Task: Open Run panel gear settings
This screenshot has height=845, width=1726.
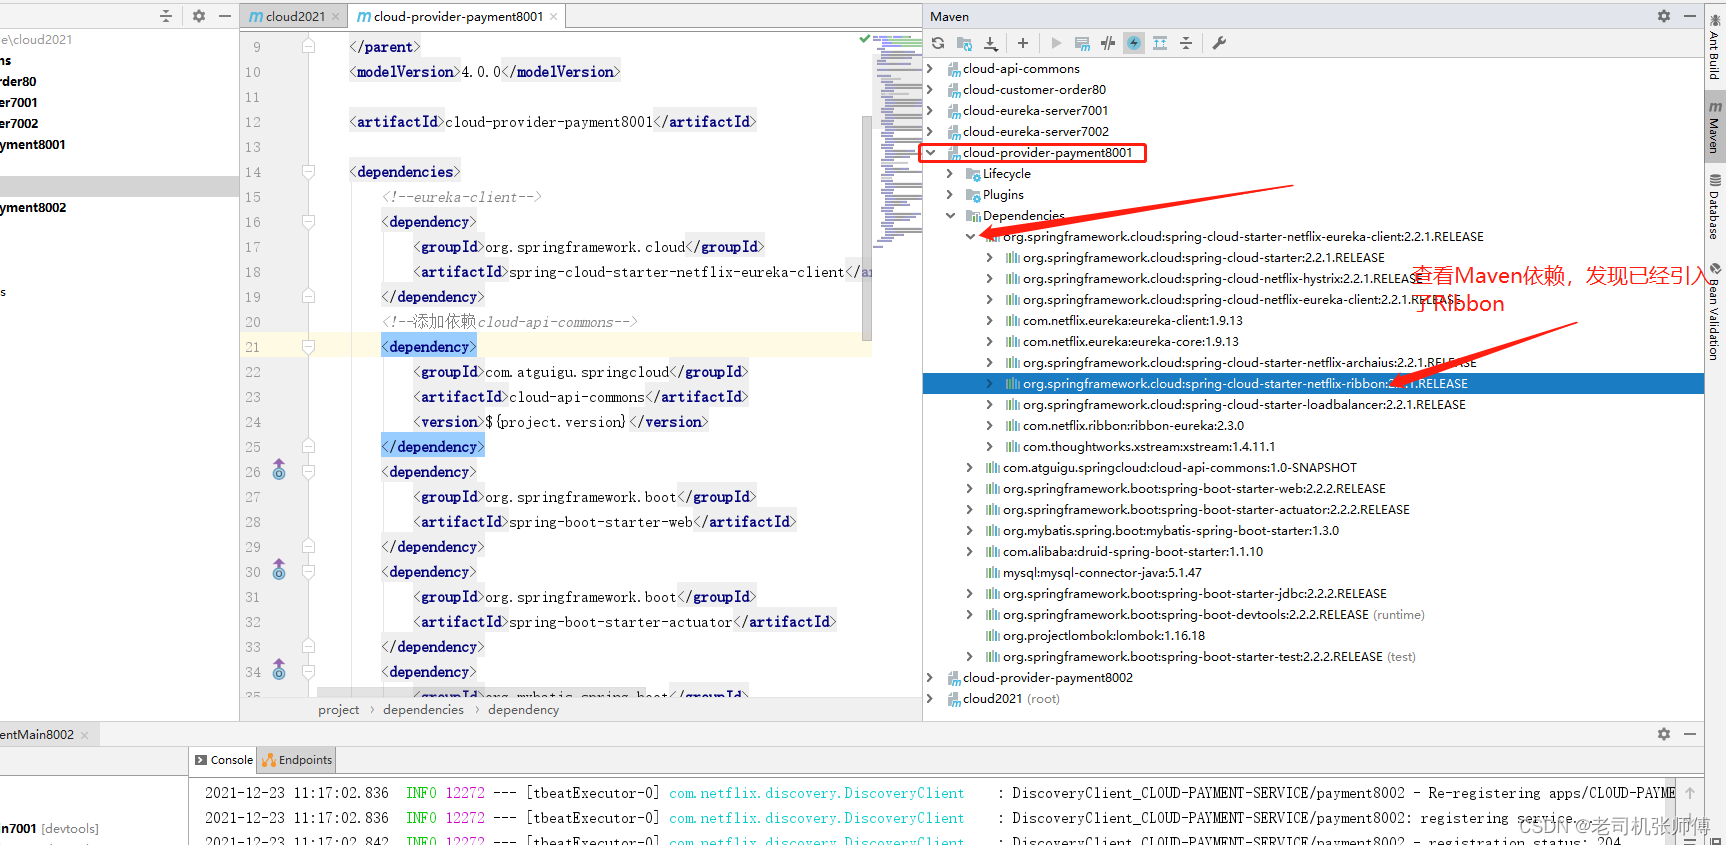Action: [x=1664, y=734]
